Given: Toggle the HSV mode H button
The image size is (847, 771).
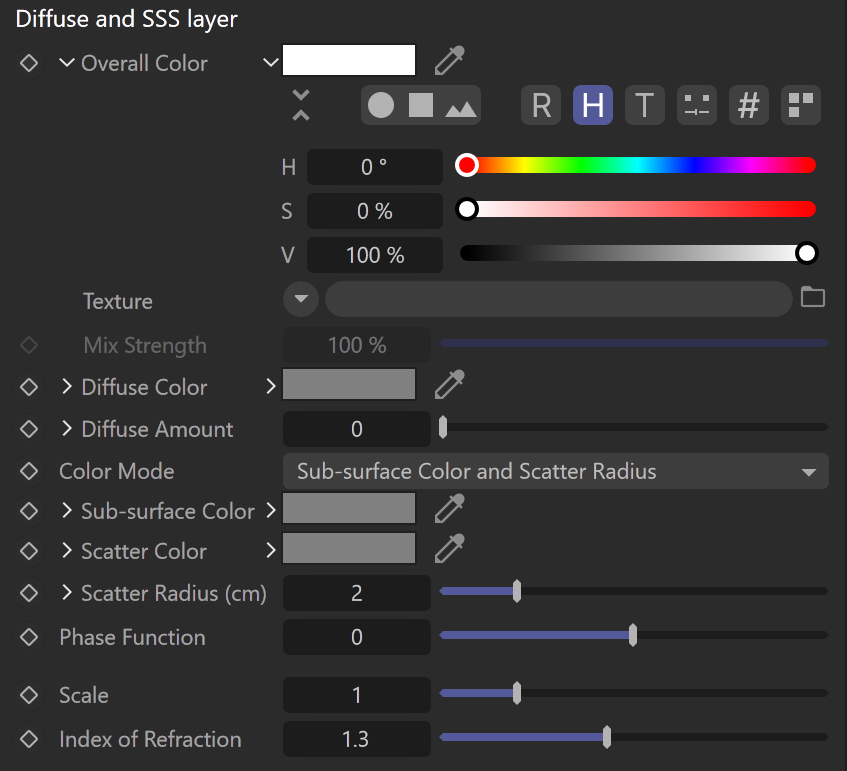Looking at the screenshot, I should (x=593, y=105).
